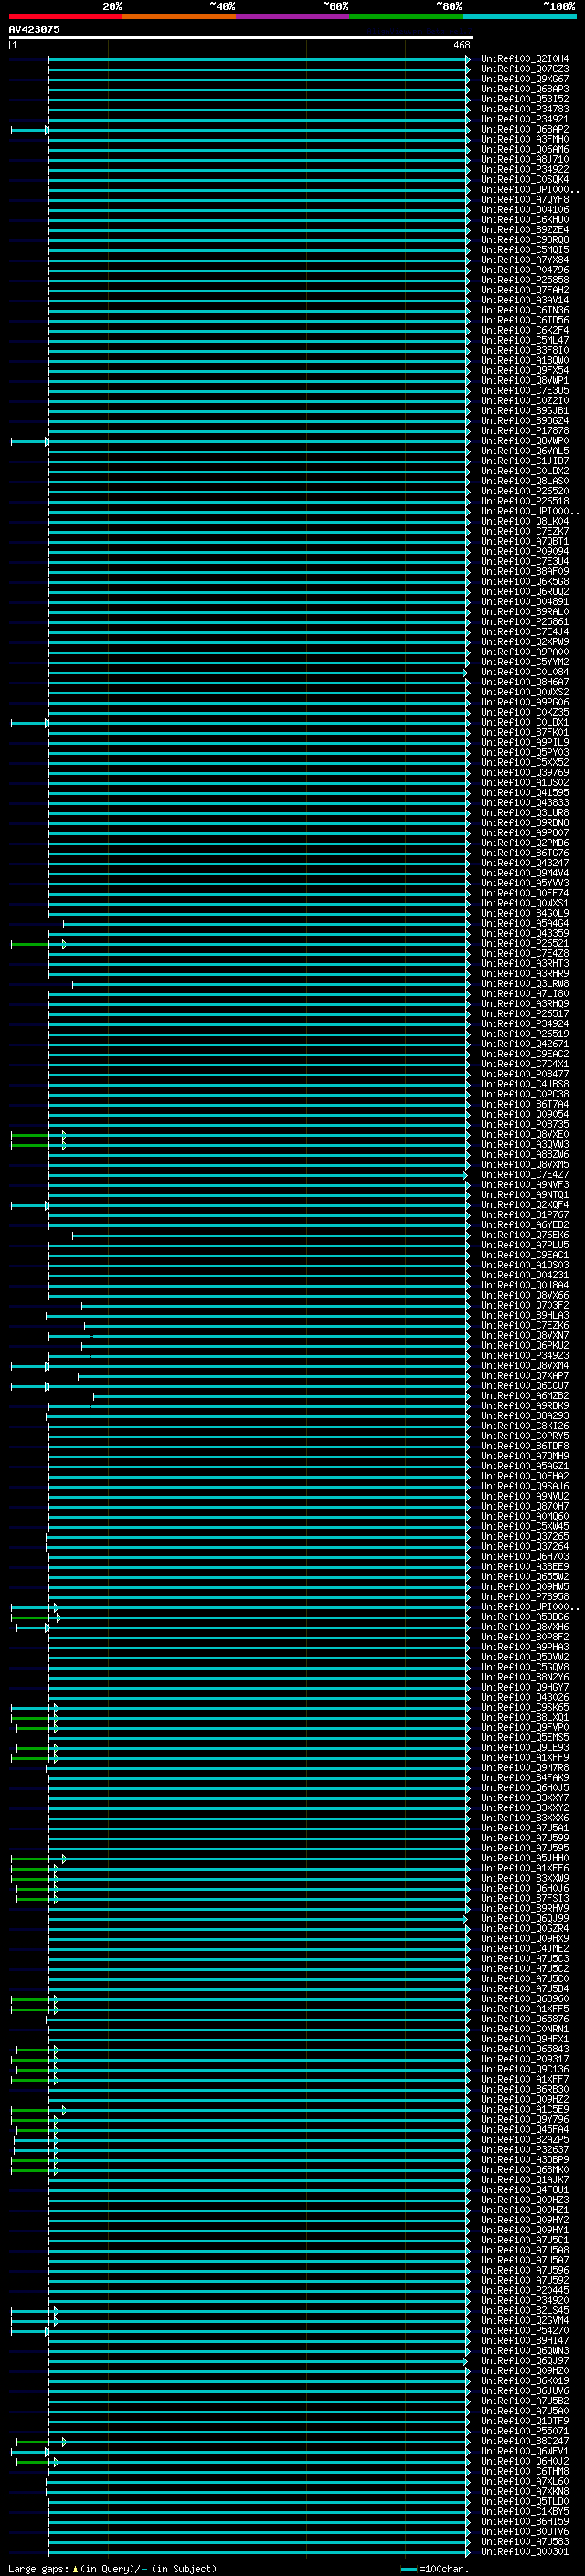Screen dimensions: 585x2576
Task: Select hit label UniRef100_Q39769
Action: click(525, 772)
